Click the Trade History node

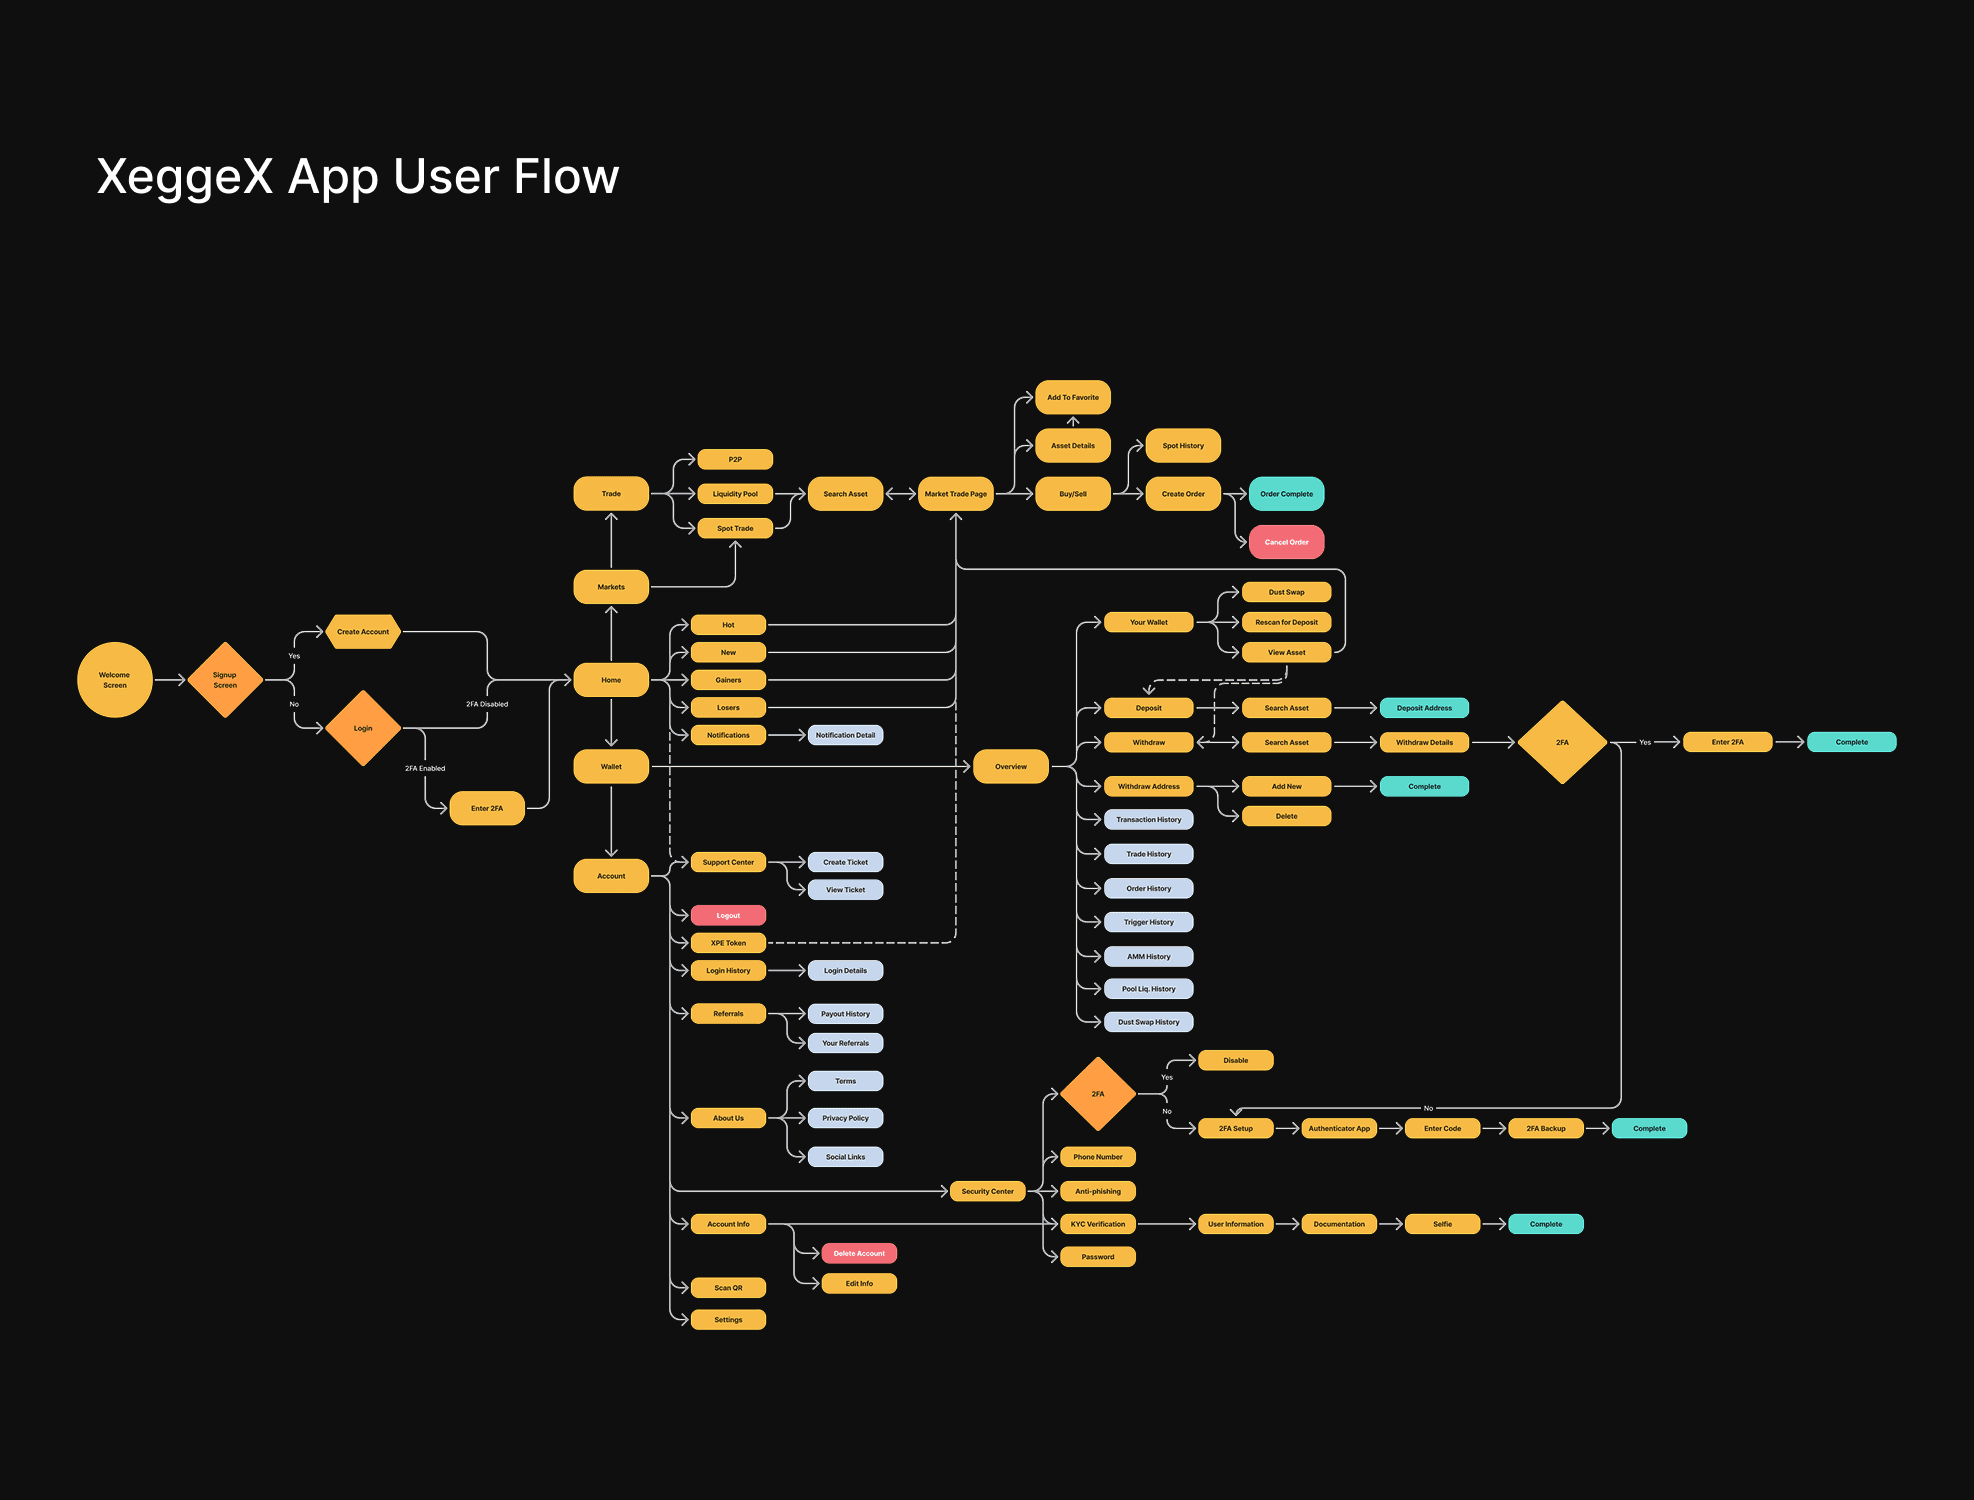click(x=1149, y=854)
